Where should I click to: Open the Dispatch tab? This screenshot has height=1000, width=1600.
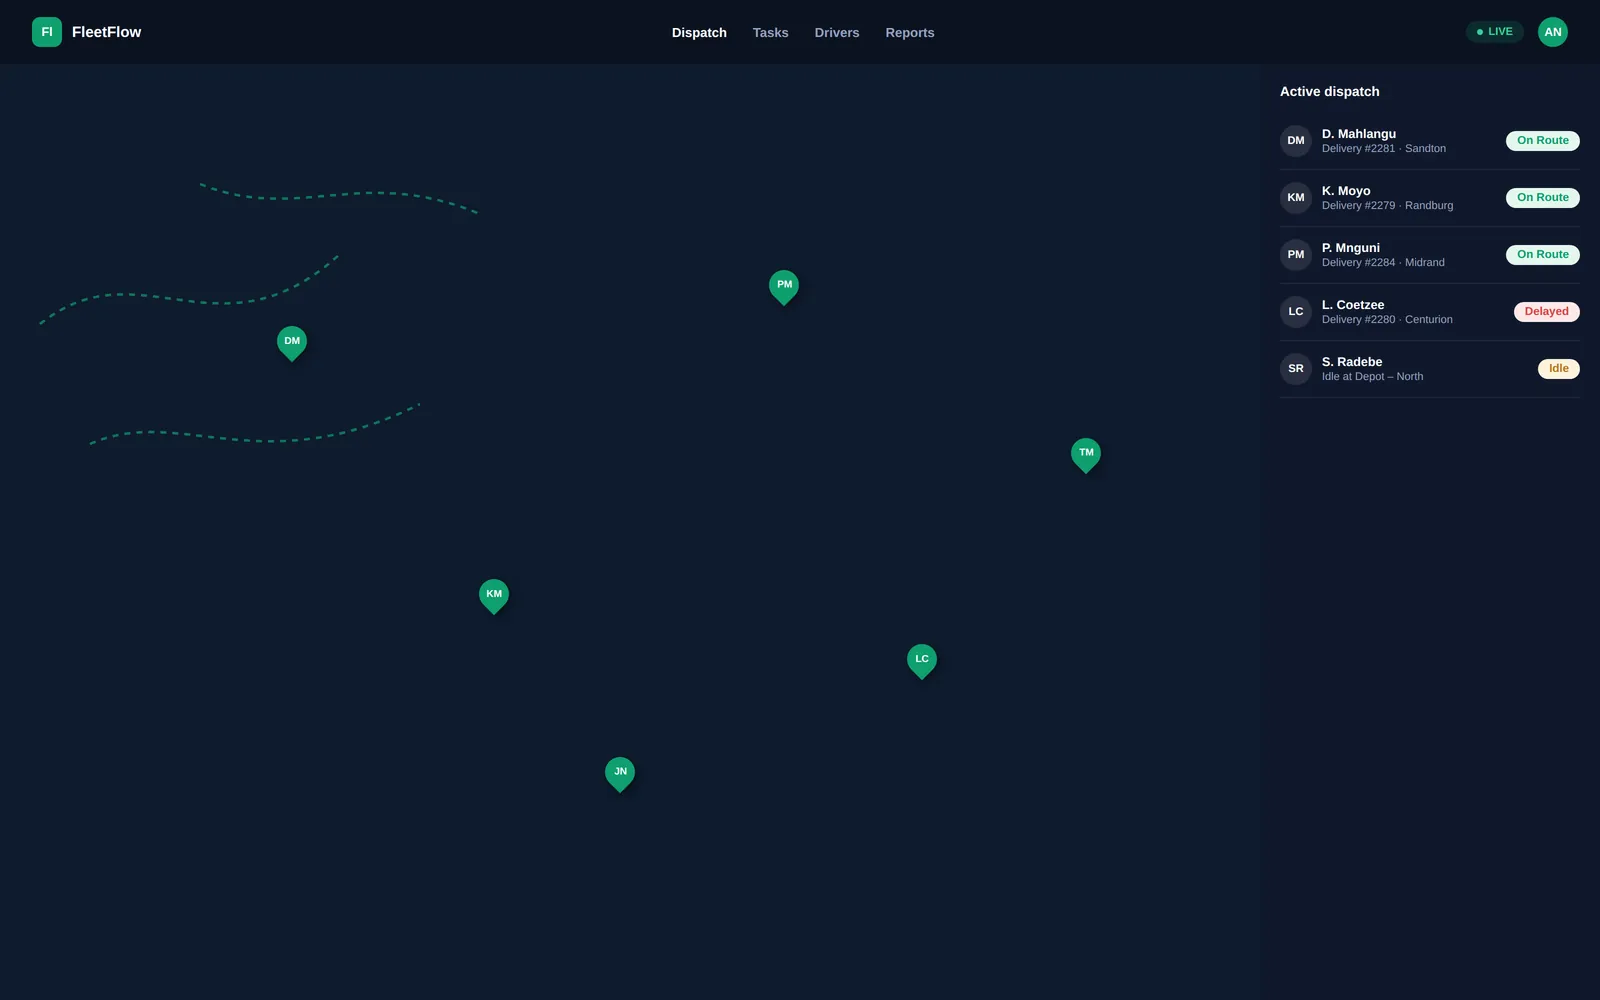(x=699, y=33)
